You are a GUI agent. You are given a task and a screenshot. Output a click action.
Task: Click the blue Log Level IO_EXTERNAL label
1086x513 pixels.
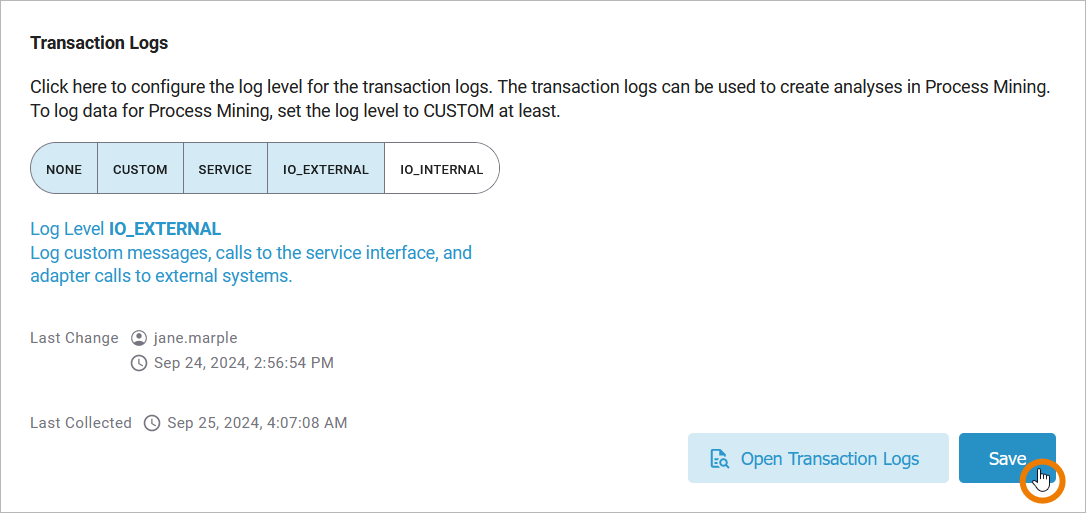pyautogui.click(x=126, y=229)
